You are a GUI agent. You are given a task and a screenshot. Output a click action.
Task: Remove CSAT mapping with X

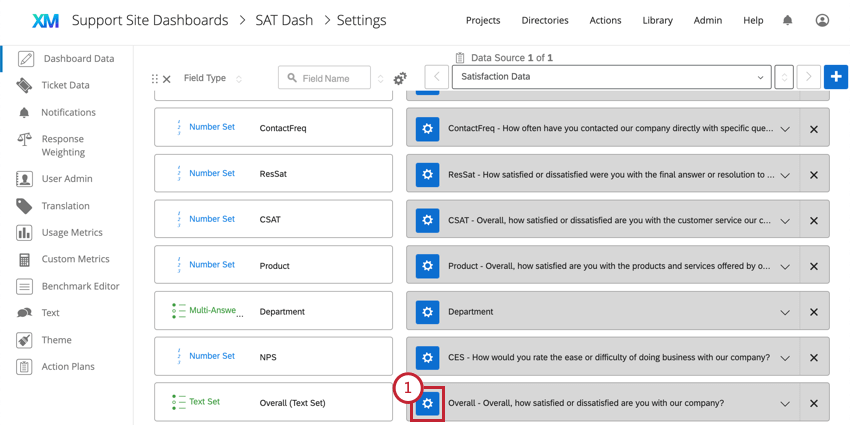coord(814,221)
